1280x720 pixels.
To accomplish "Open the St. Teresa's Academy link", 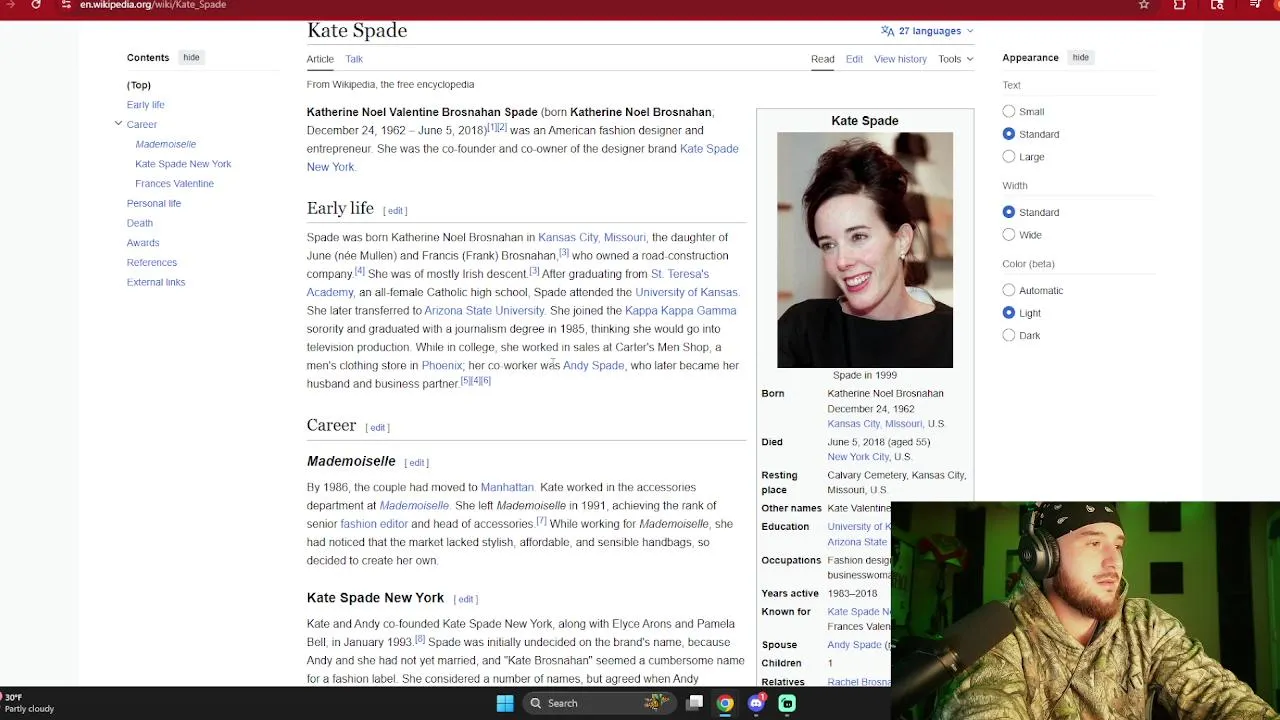I will pyautogui.click(x=508, y=283).
